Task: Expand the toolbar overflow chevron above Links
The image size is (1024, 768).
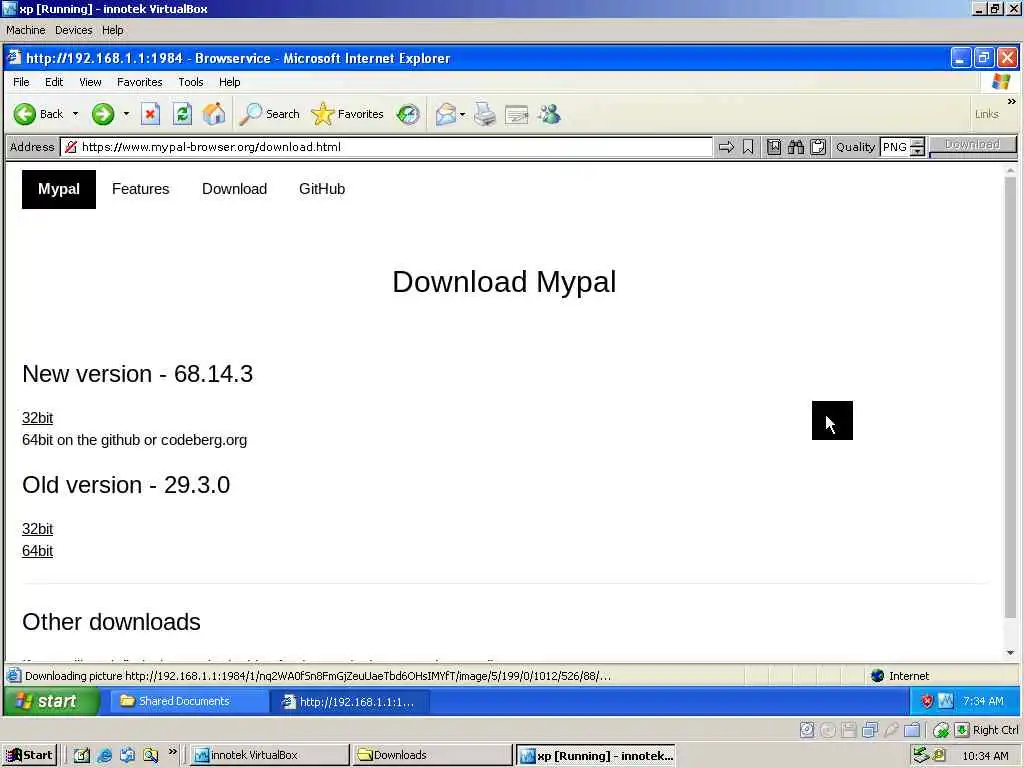Action: pos(1011,101)
